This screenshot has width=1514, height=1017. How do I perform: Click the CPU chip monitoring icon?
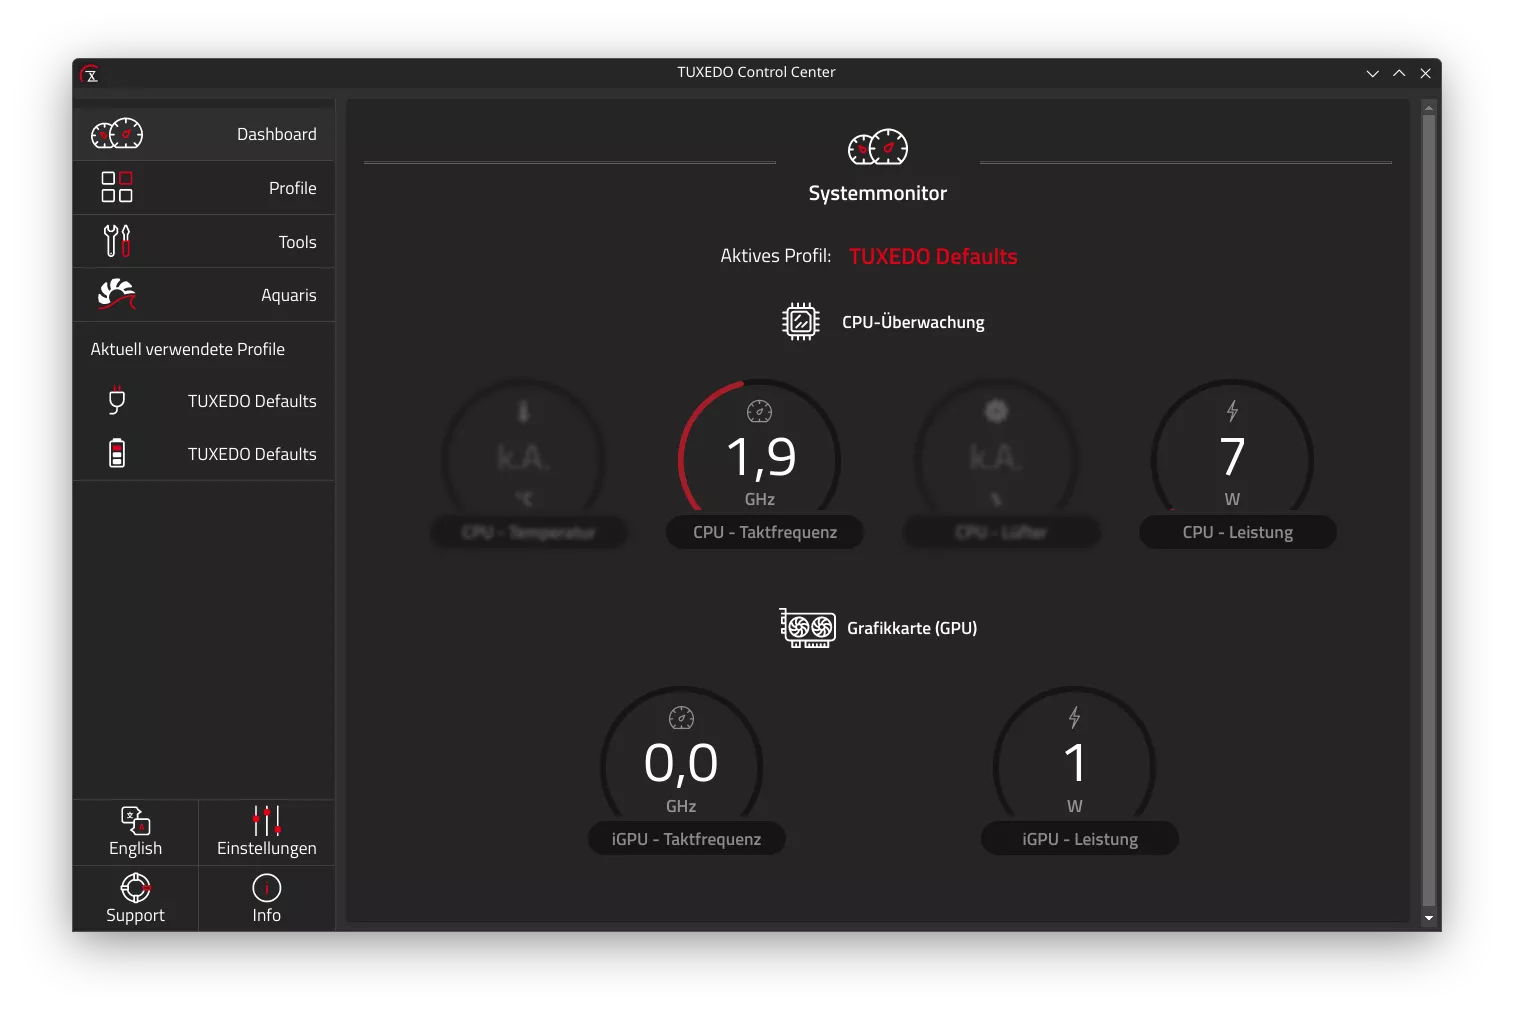tap(800, 322)
